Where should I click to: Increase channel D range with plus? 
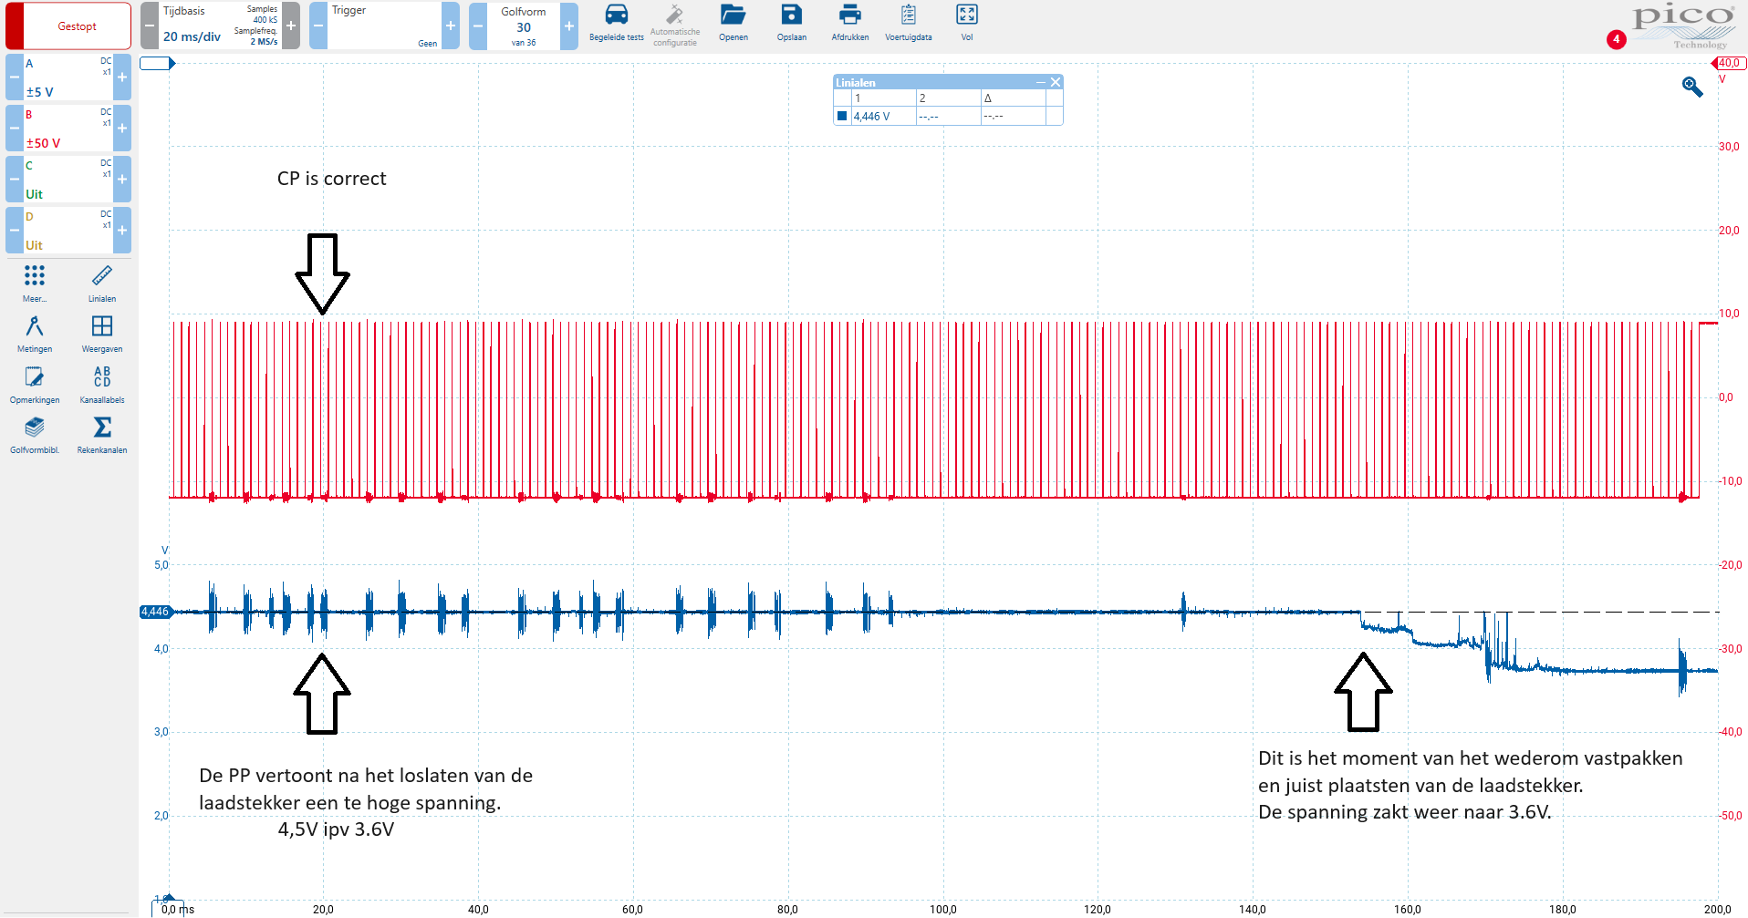pos(122,230)
